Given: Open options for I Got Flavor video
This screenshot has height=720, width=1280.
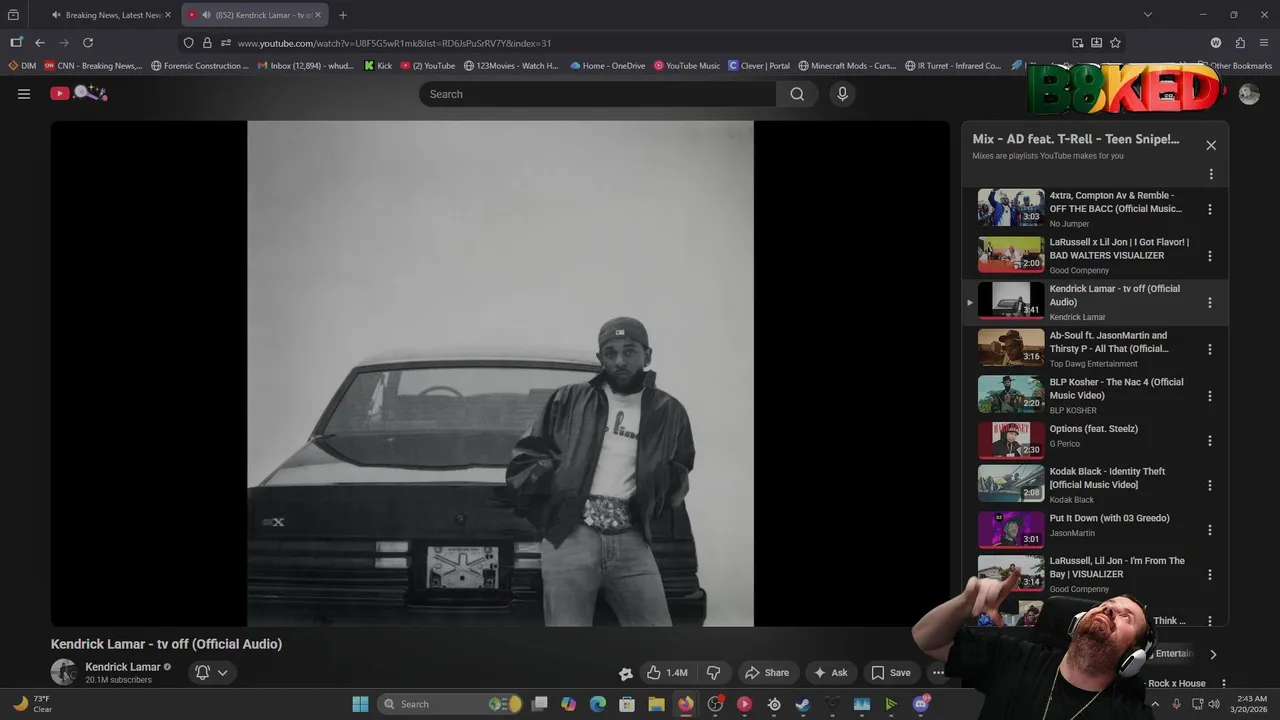Looking at the screenshot, I should click(x=1210, y=256).
